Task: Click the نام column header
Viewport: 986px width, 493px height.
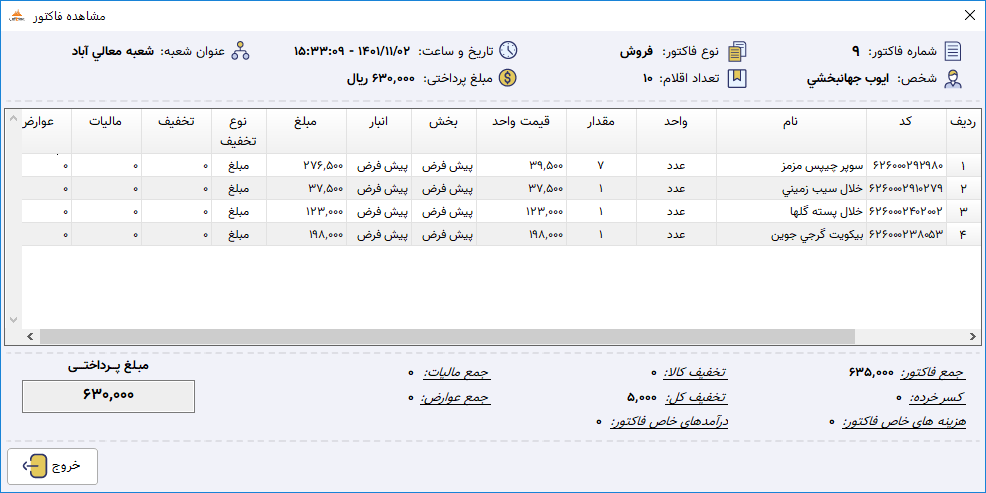Action: coord(792,131)
